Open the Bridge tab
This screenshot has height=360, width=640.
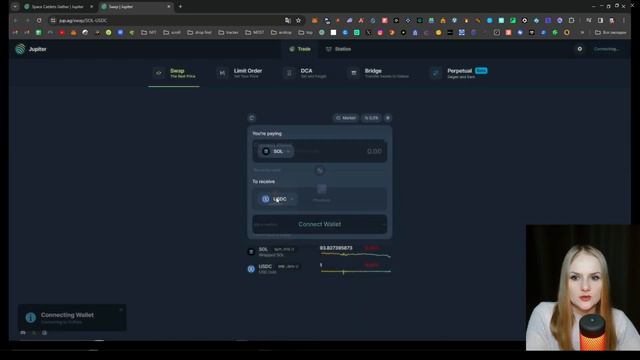tap(379, 73)
